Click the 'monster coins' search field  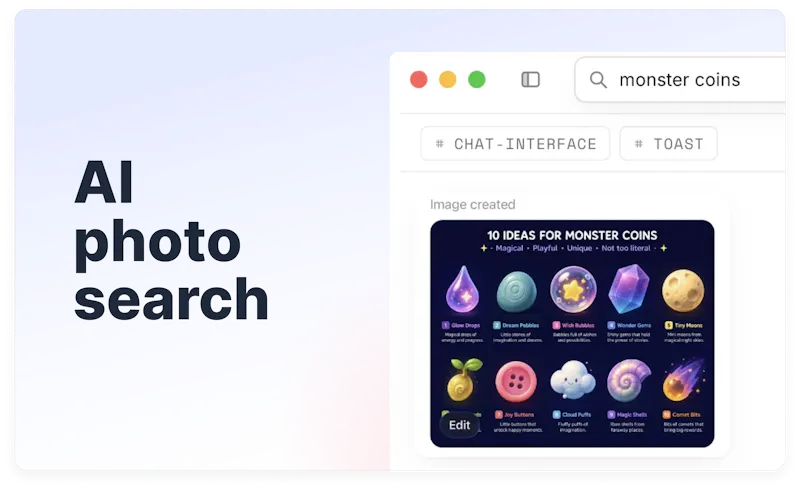pos(680,80)
